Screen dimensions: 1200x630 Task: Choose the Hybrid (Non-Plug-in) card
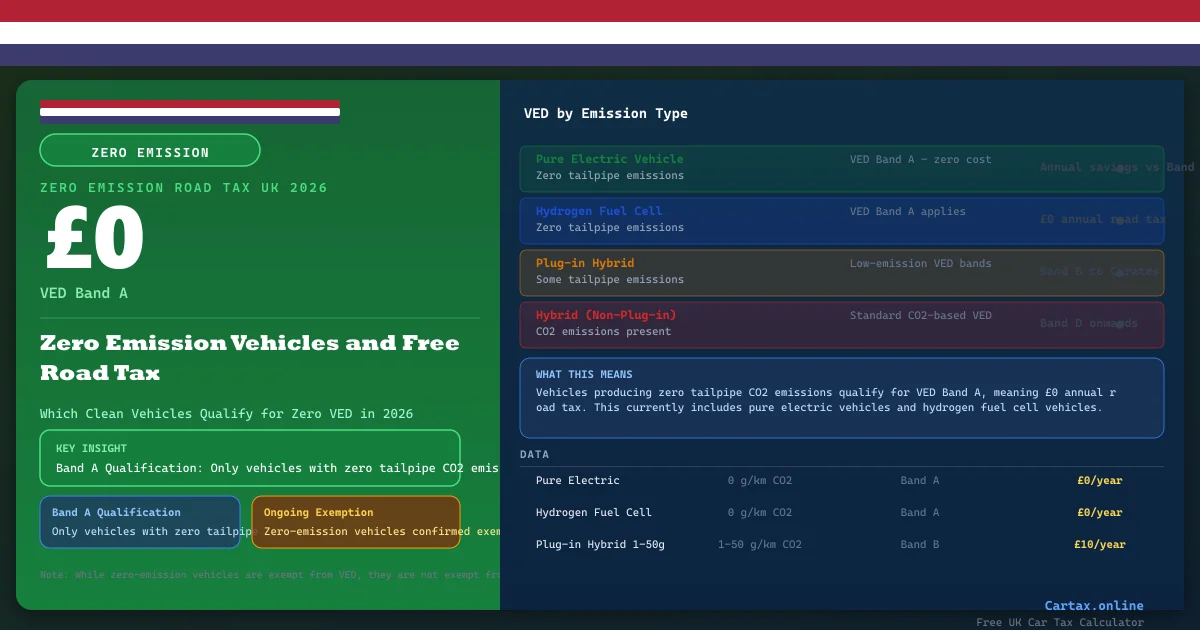click(x=841, y=324)
